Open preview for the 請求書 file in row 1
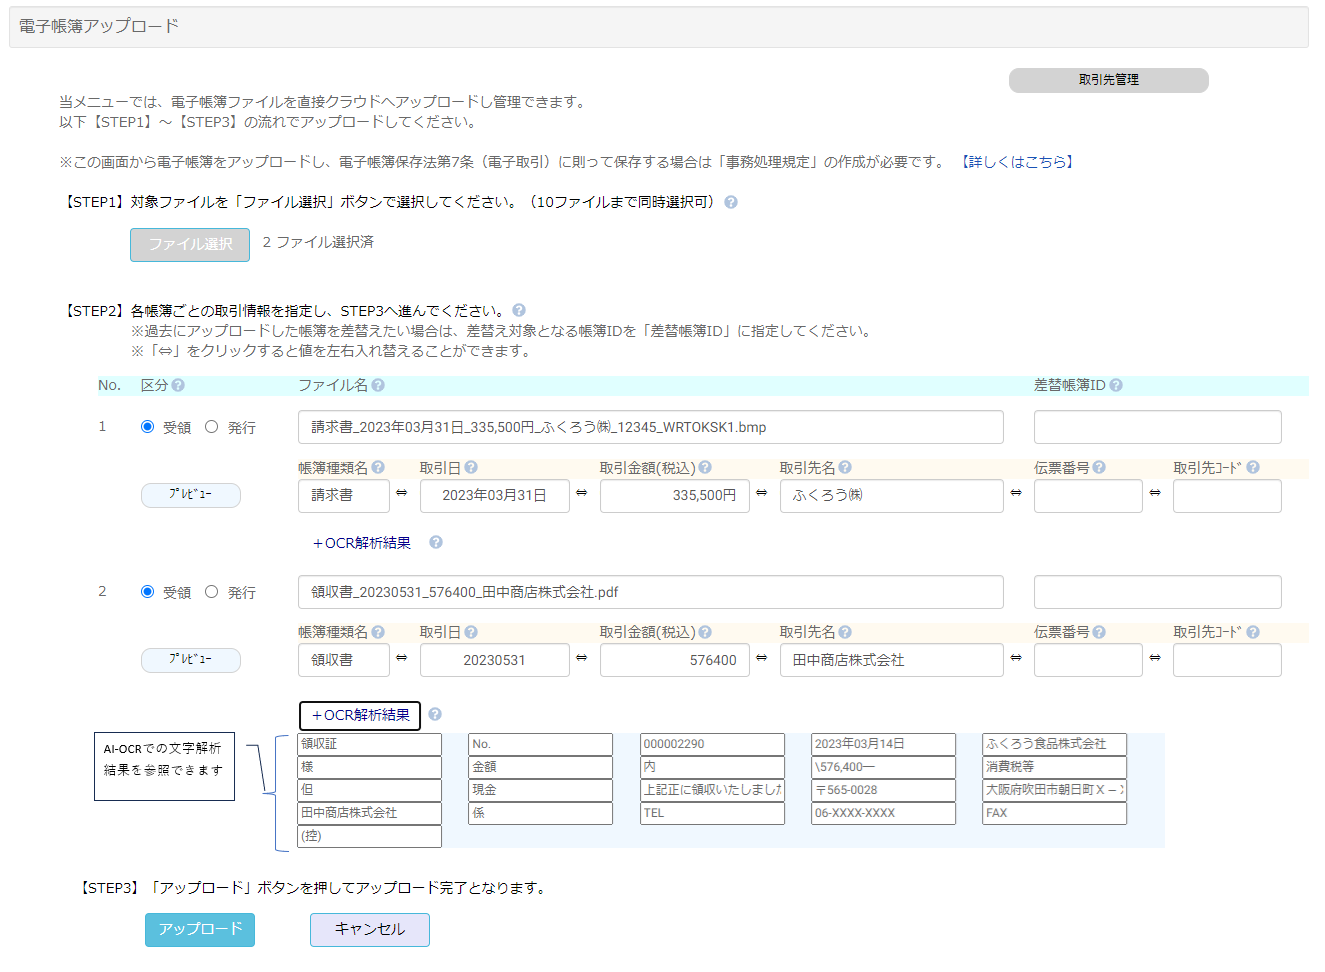This screenshot has width=1325, height=972. tap(190, 495)
